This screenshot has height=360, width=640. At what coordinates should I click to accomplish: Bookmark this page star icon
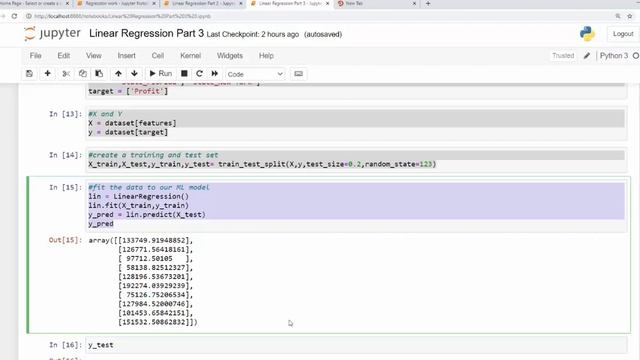click(x=630, y=16)
